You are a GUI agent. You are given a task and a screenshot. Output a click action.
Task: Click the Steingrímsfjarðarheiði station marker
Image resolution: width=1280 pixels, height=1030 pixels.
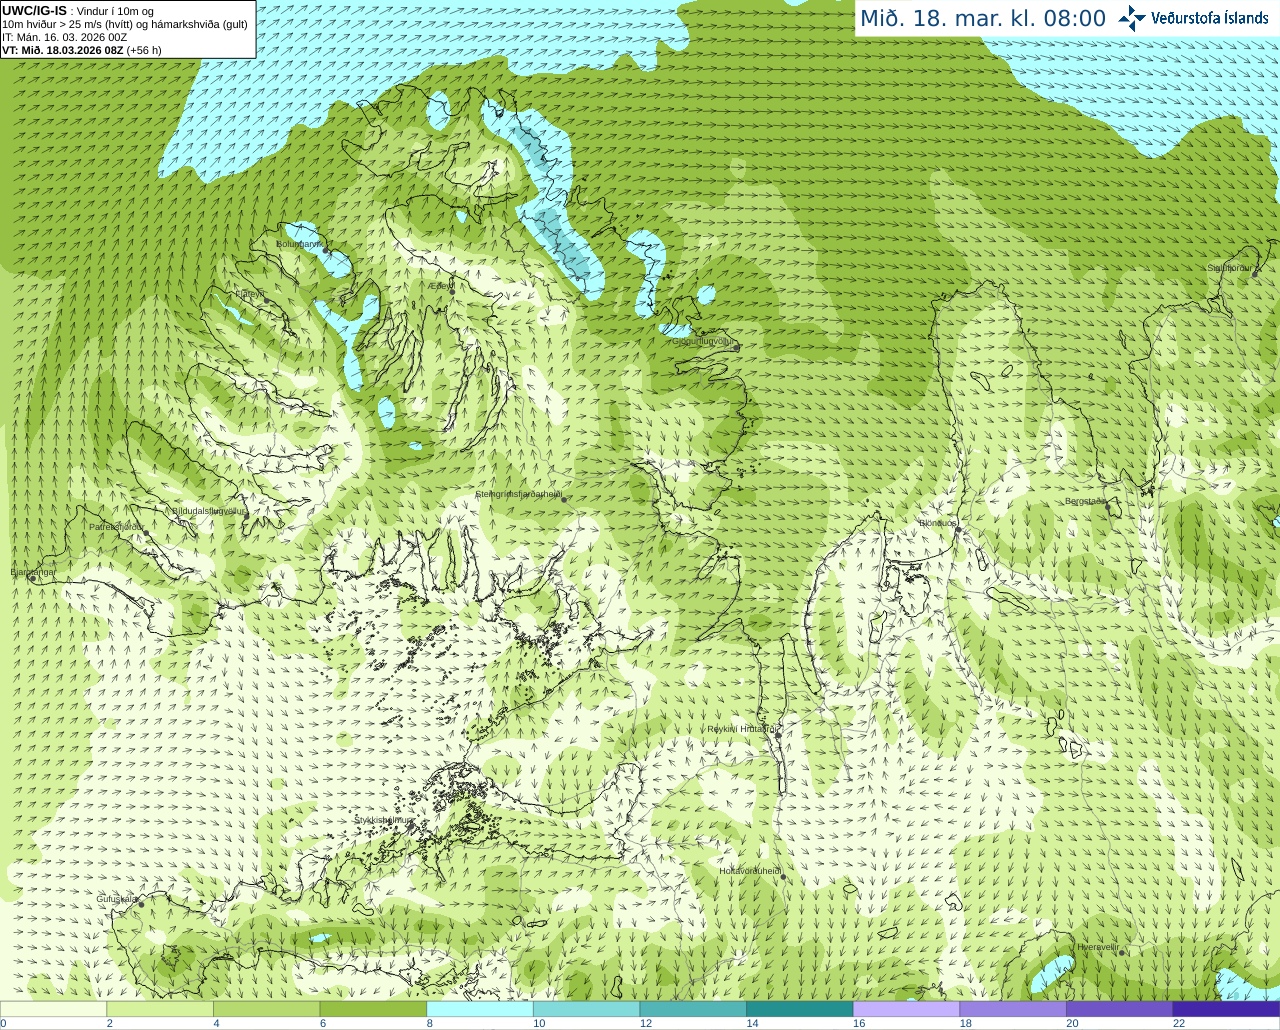point(564,499)
